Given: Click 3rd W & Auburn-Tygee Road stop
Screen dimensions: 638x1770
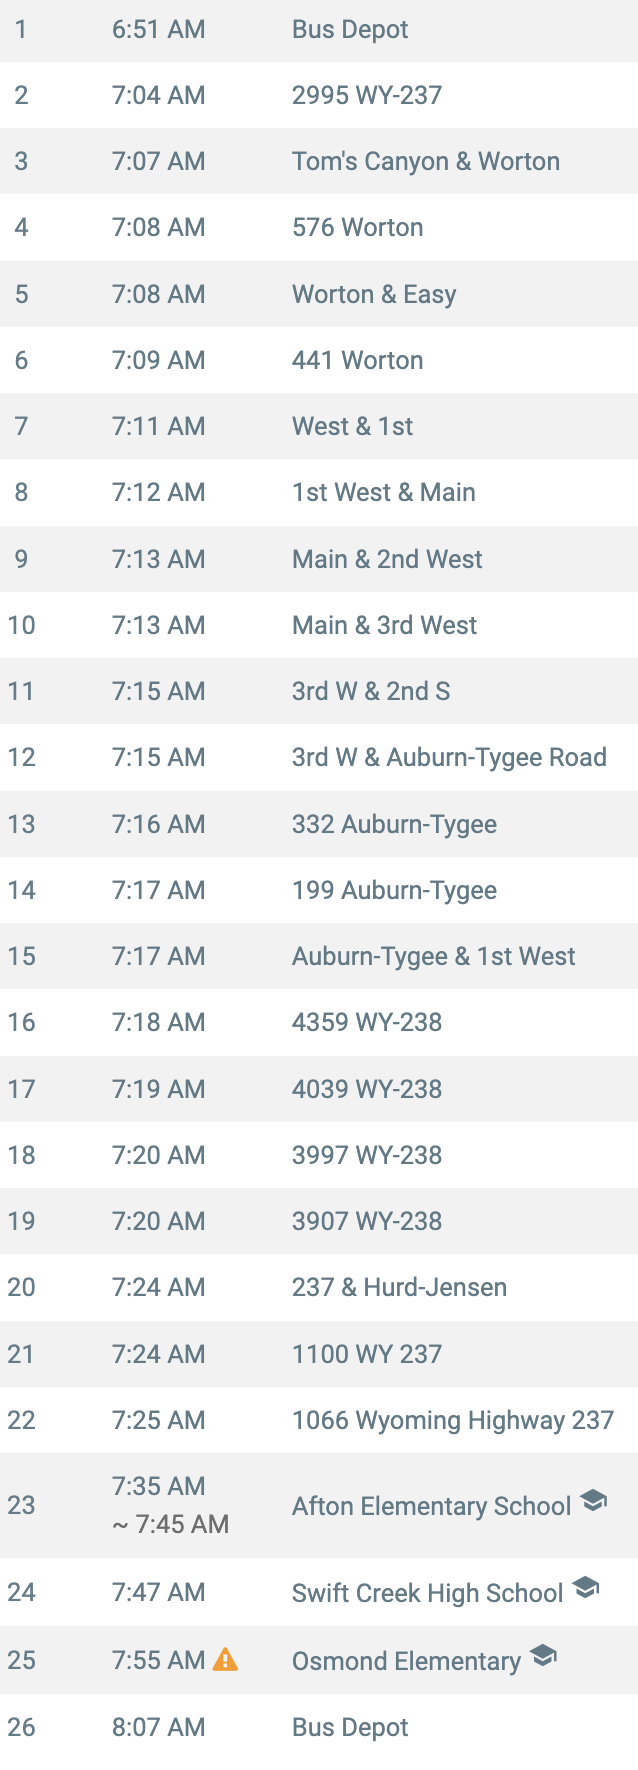Looking at the screenshot, I should [319, 757].
